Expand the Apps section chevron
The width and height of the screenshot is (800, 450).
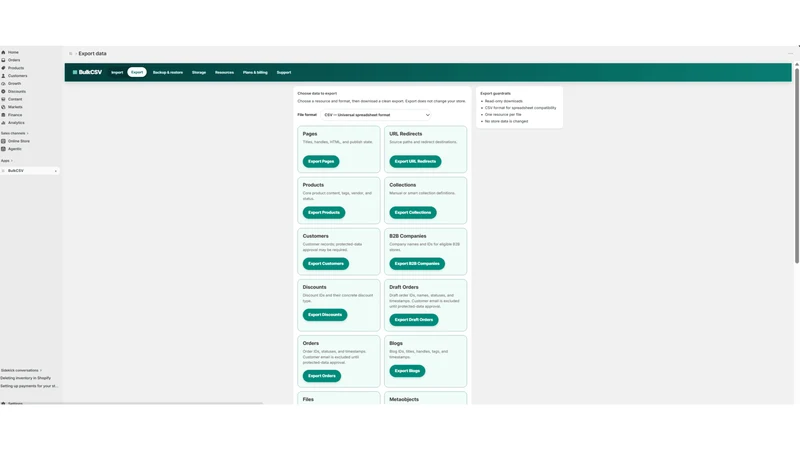click(11, 161)
